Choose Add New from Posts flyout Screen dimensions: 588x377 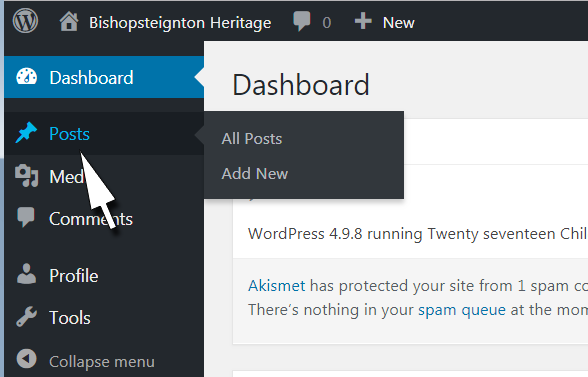pyautogui.click(x=255, y=174)
